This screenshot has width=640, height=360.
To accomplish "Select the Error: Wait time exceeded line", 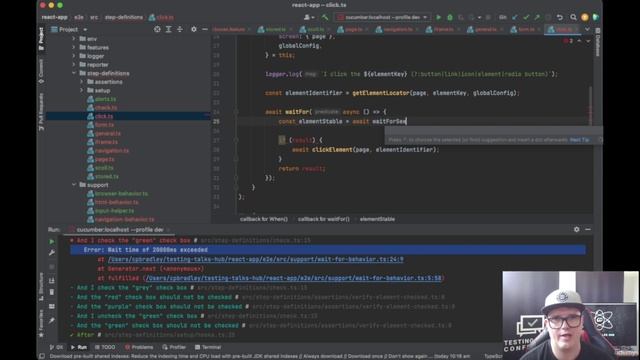I will click(328, 250).
